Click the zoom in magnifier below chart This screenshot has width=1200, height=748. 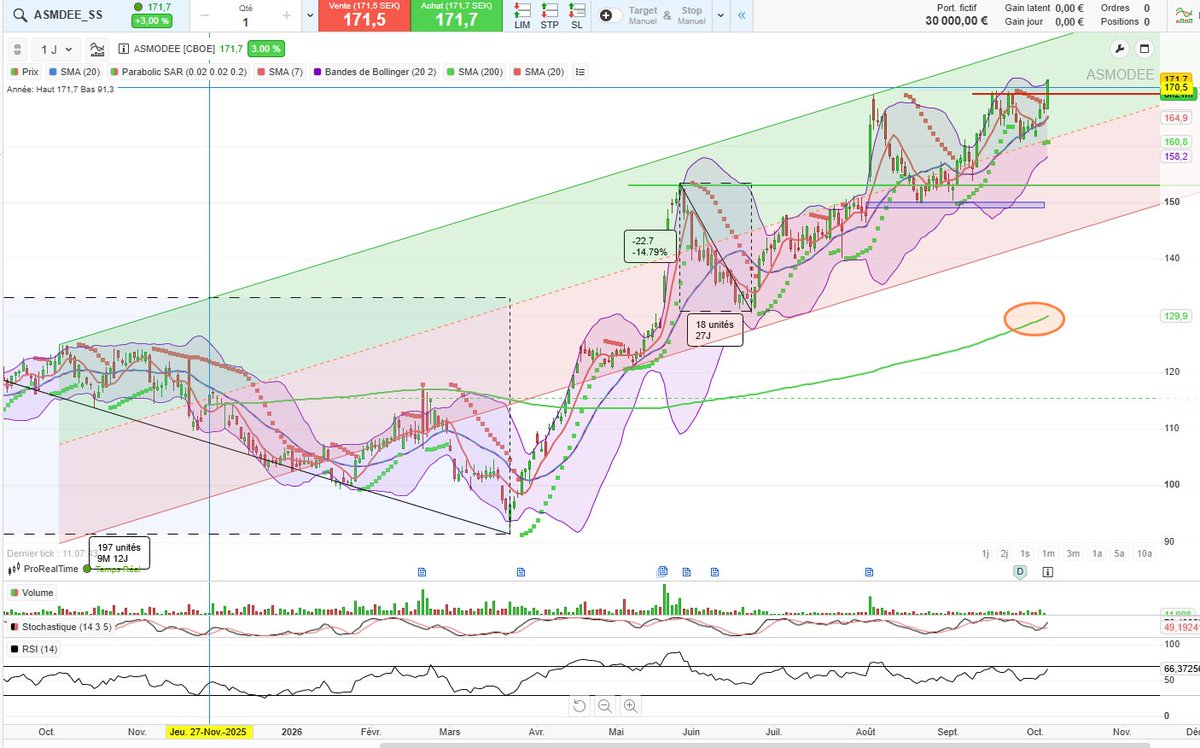tap(630, 706)
